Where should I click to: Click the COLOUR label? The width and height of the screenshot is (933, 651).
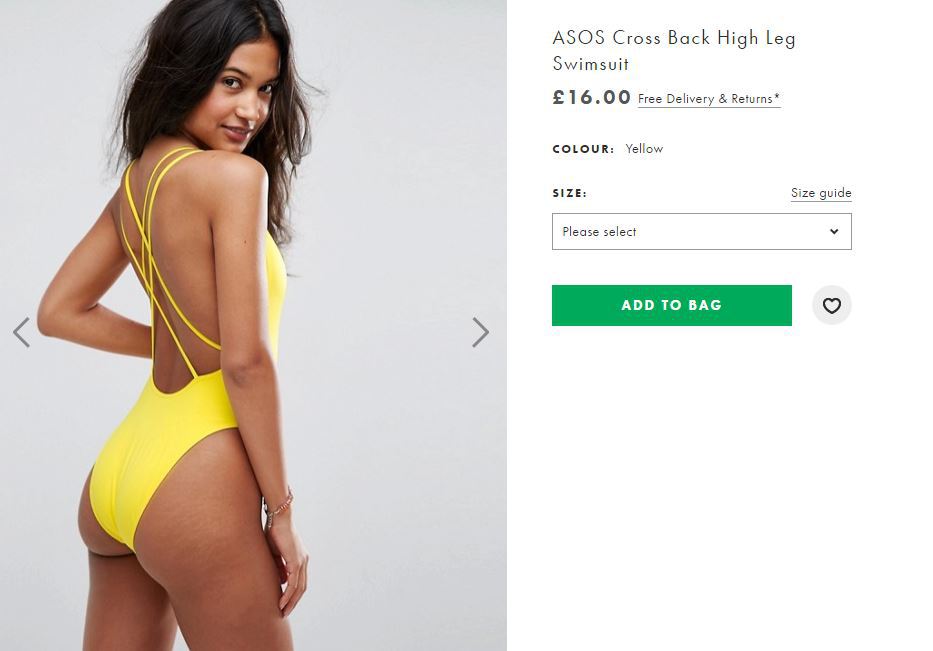point(583,149)
